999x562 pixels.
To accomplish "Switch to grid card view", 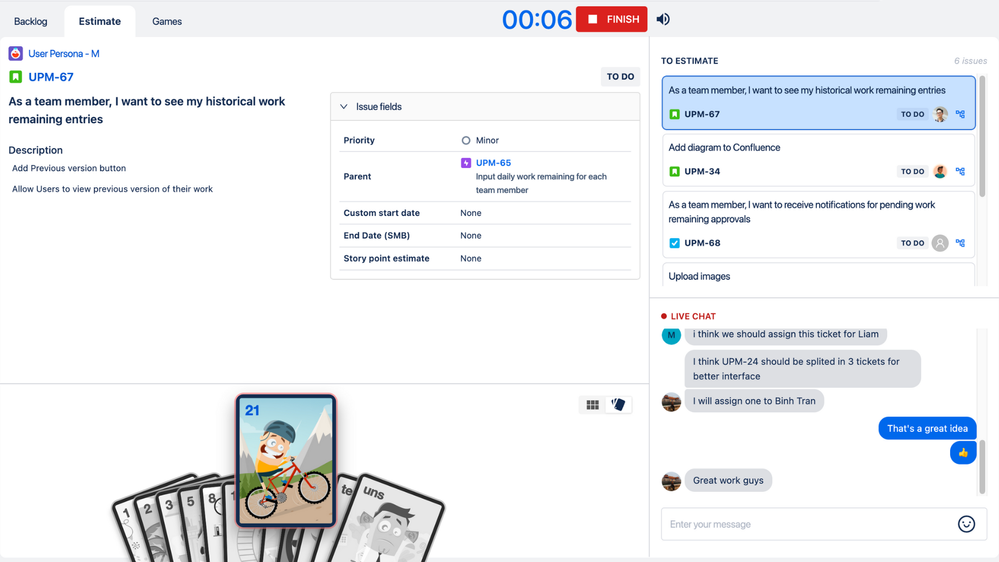I will click(x=593, y=405).
